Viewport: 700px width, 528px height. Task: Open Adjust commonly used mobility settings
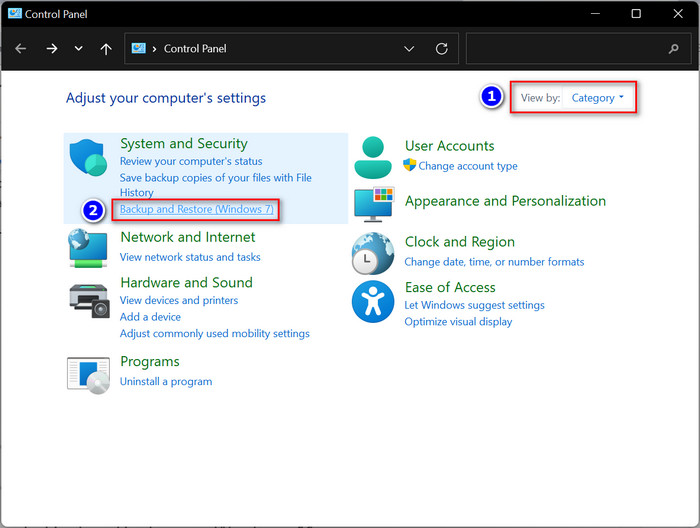click(x=215, y=333)
